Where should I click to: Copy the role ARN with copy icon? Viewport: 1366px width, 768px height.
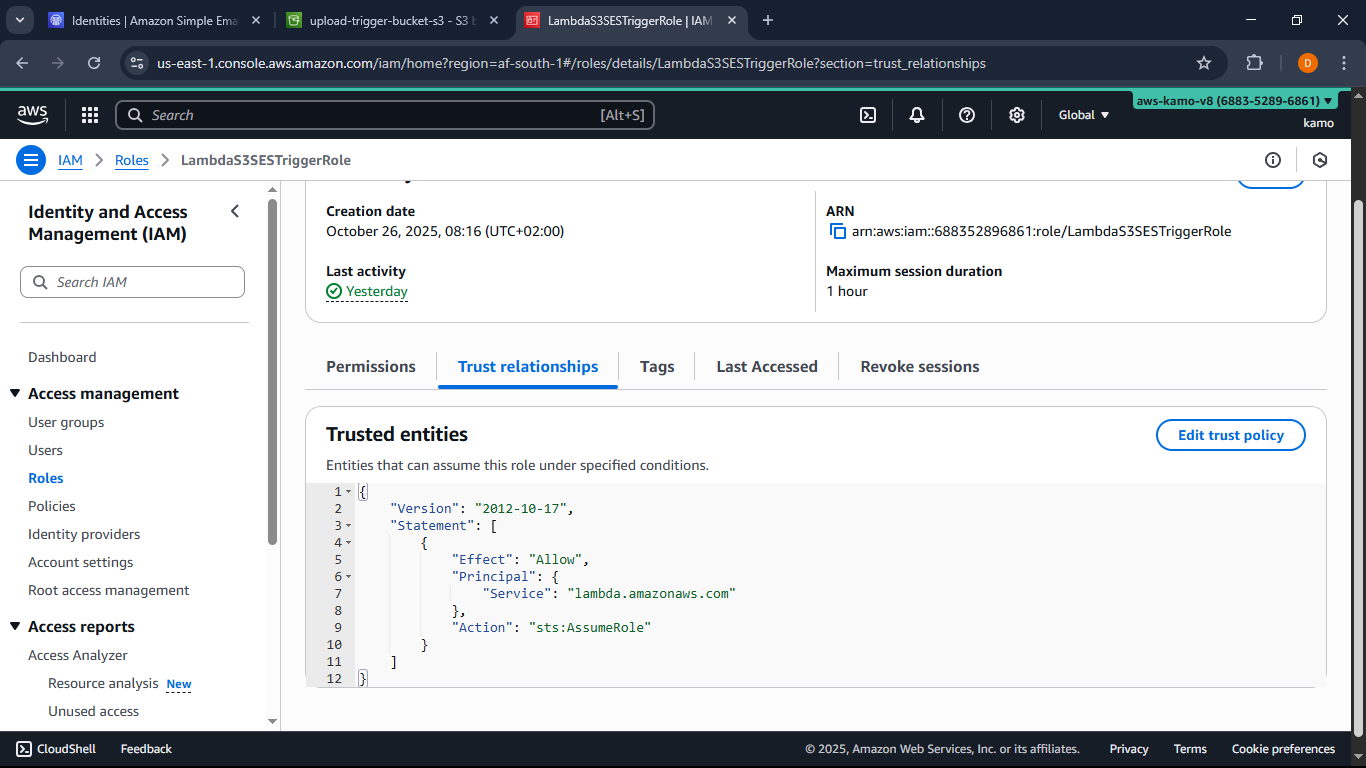click(838, 231)
